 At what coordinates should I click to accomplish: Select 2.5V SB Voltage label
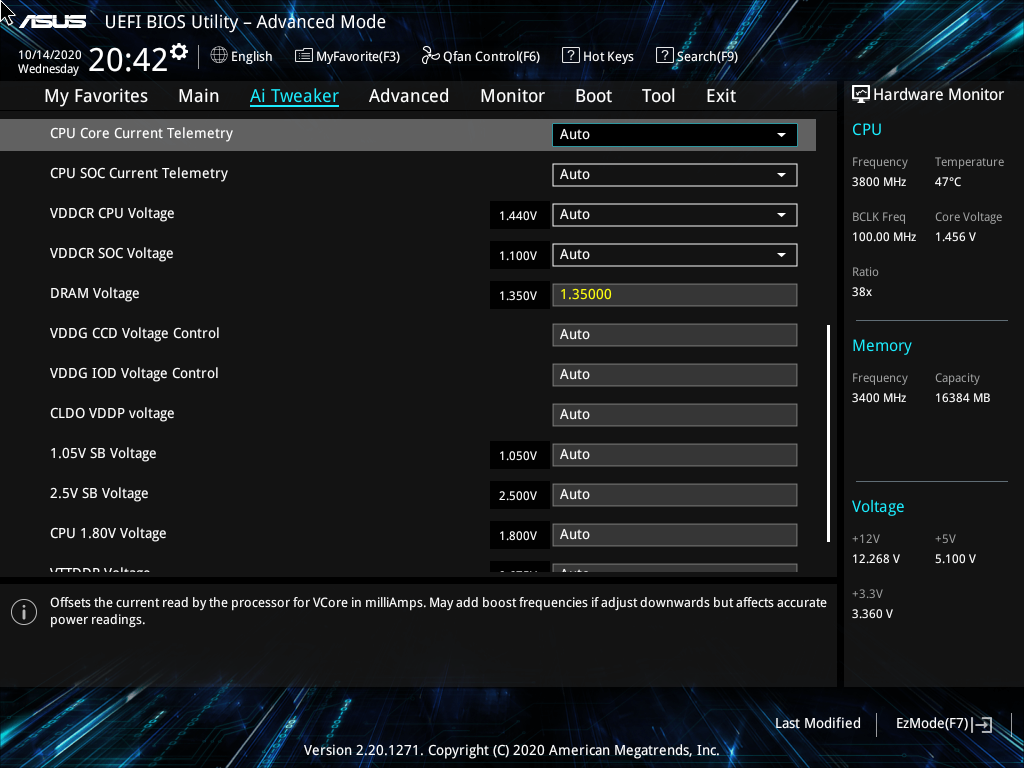click(99, 494)
